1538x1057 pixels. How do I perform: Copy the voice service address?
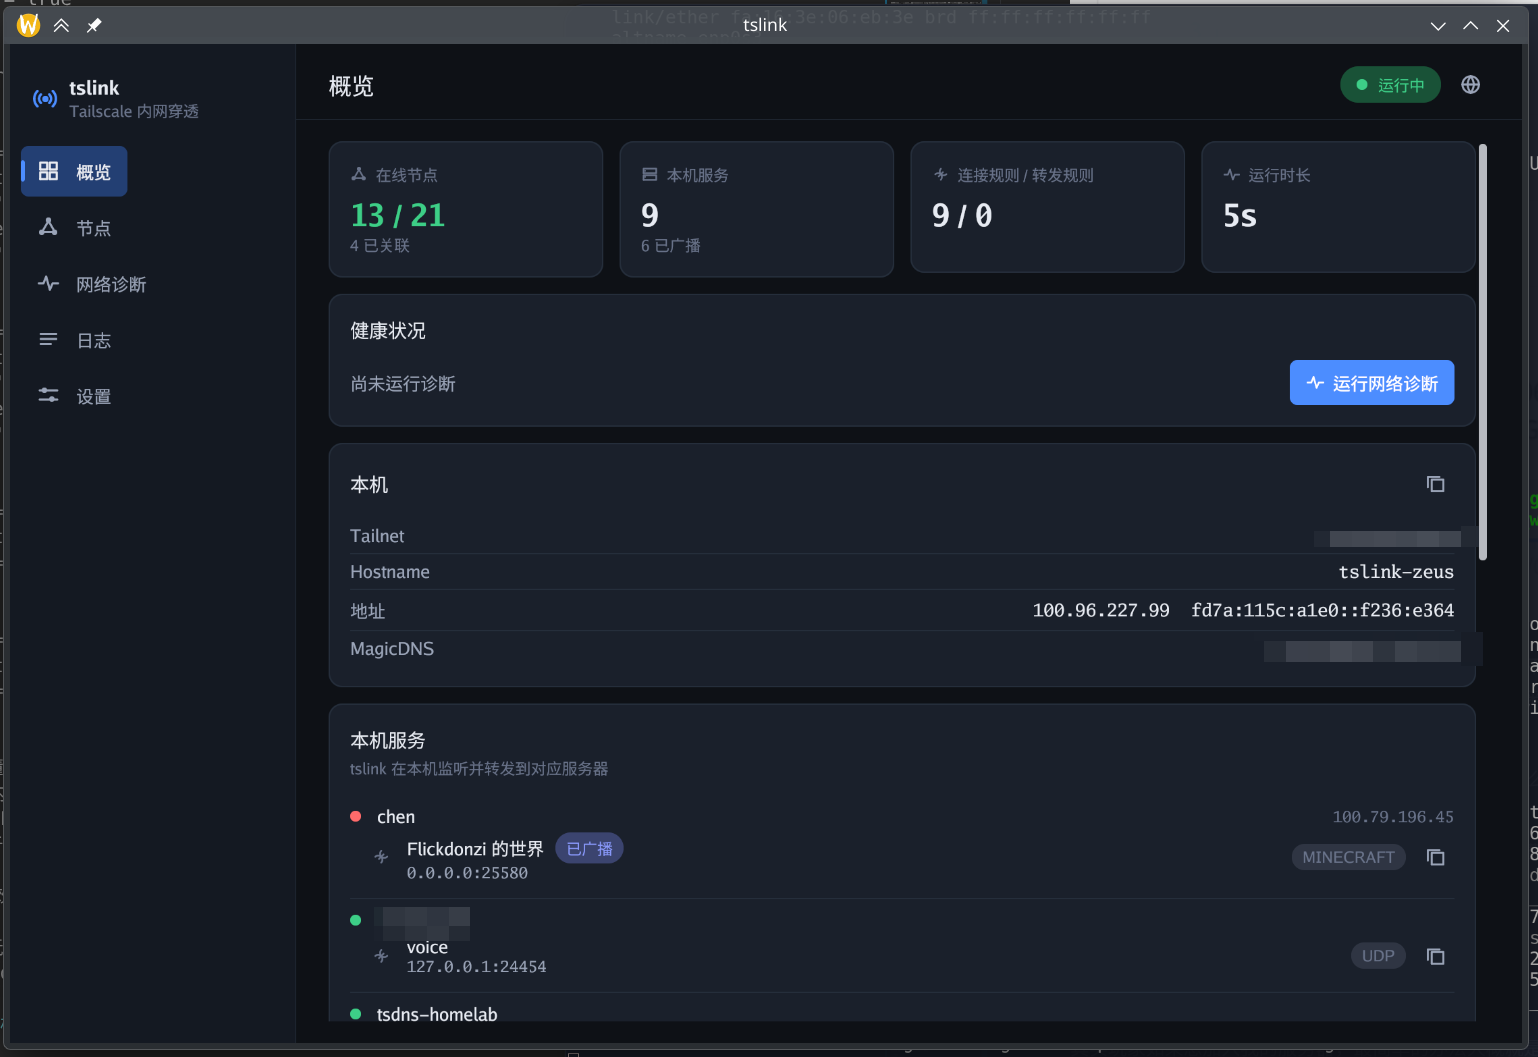(1435, 956)
